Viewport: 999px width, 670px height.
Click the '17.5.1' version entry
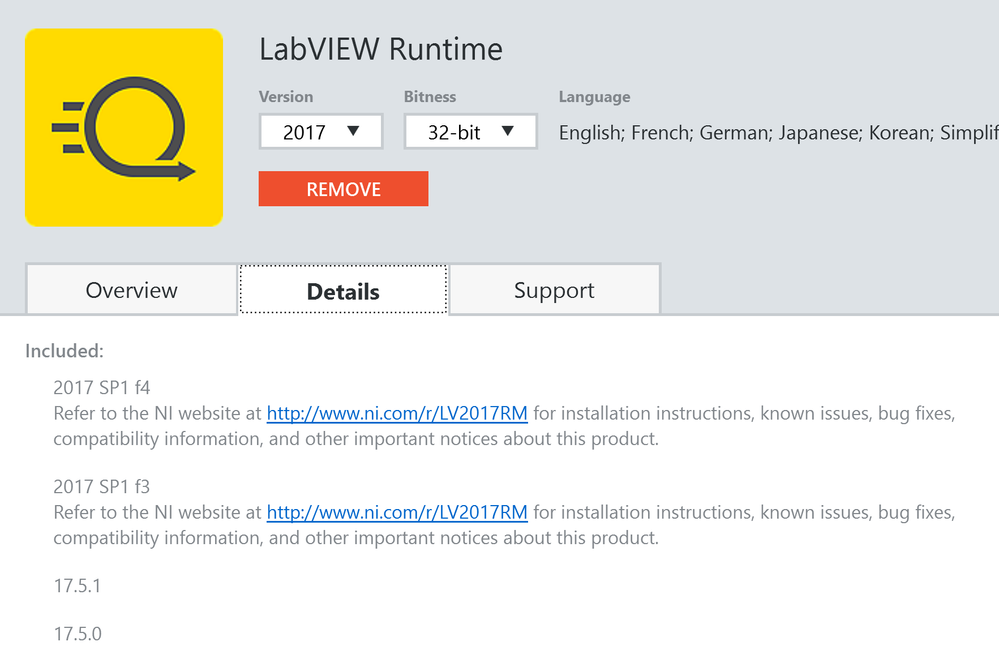[77, 586]
